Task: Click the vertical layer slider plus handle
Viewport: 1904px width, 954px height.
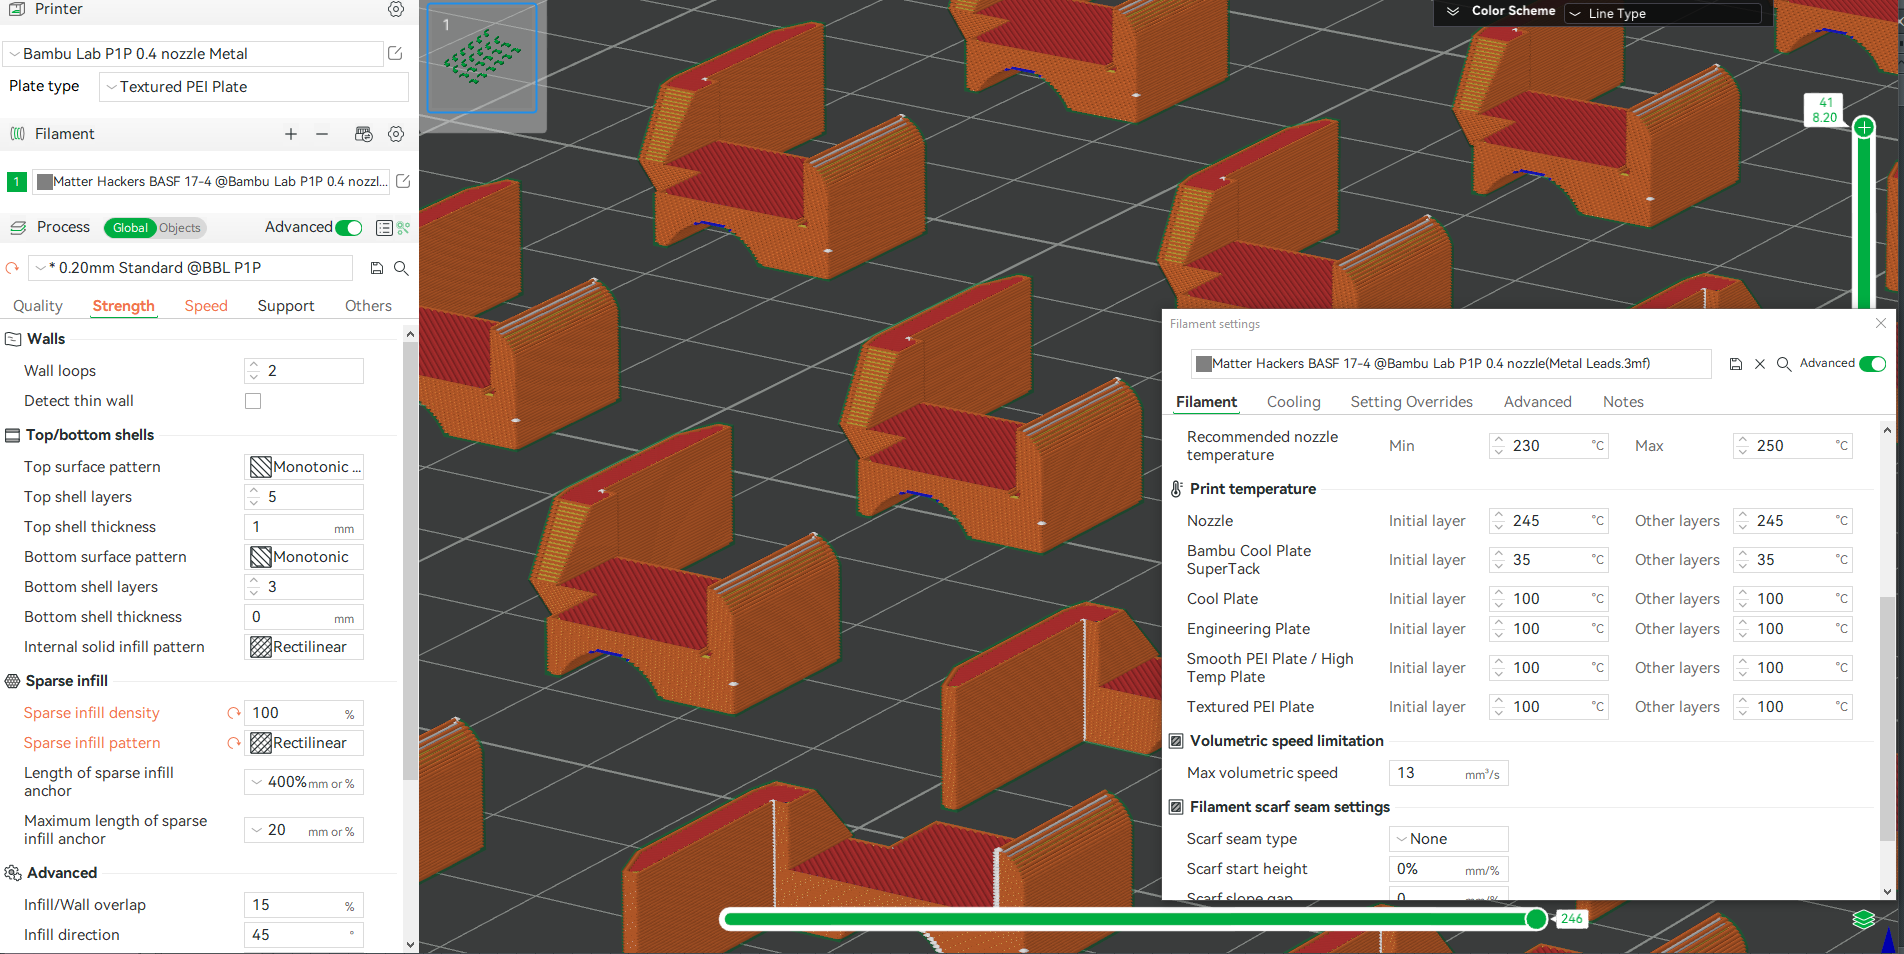Action: [x=1864, y=128]
